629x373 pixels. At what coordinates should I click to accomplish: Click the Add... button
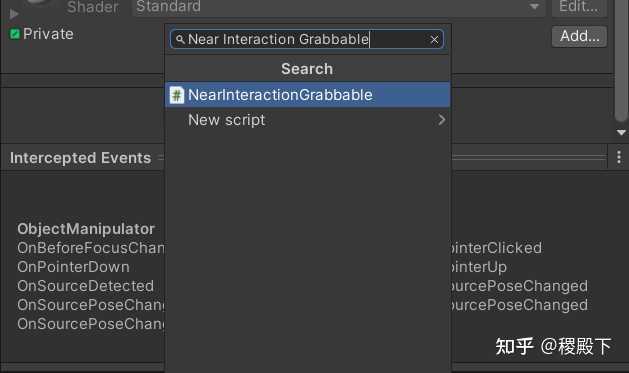click(579, 36)
